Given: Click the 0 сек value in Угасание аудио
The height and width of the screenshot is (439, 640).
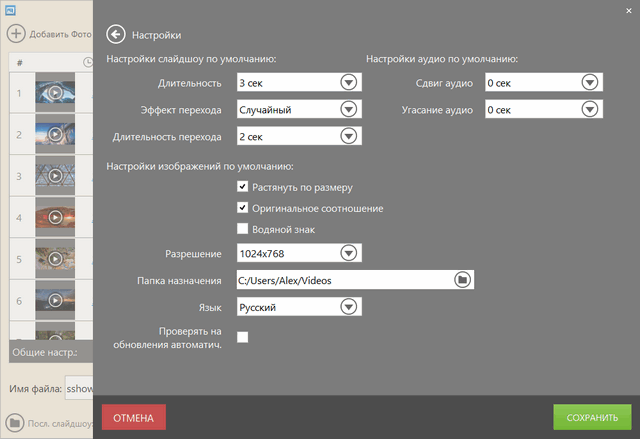Looking at the screenshot, I should click(x=499, y=110).
